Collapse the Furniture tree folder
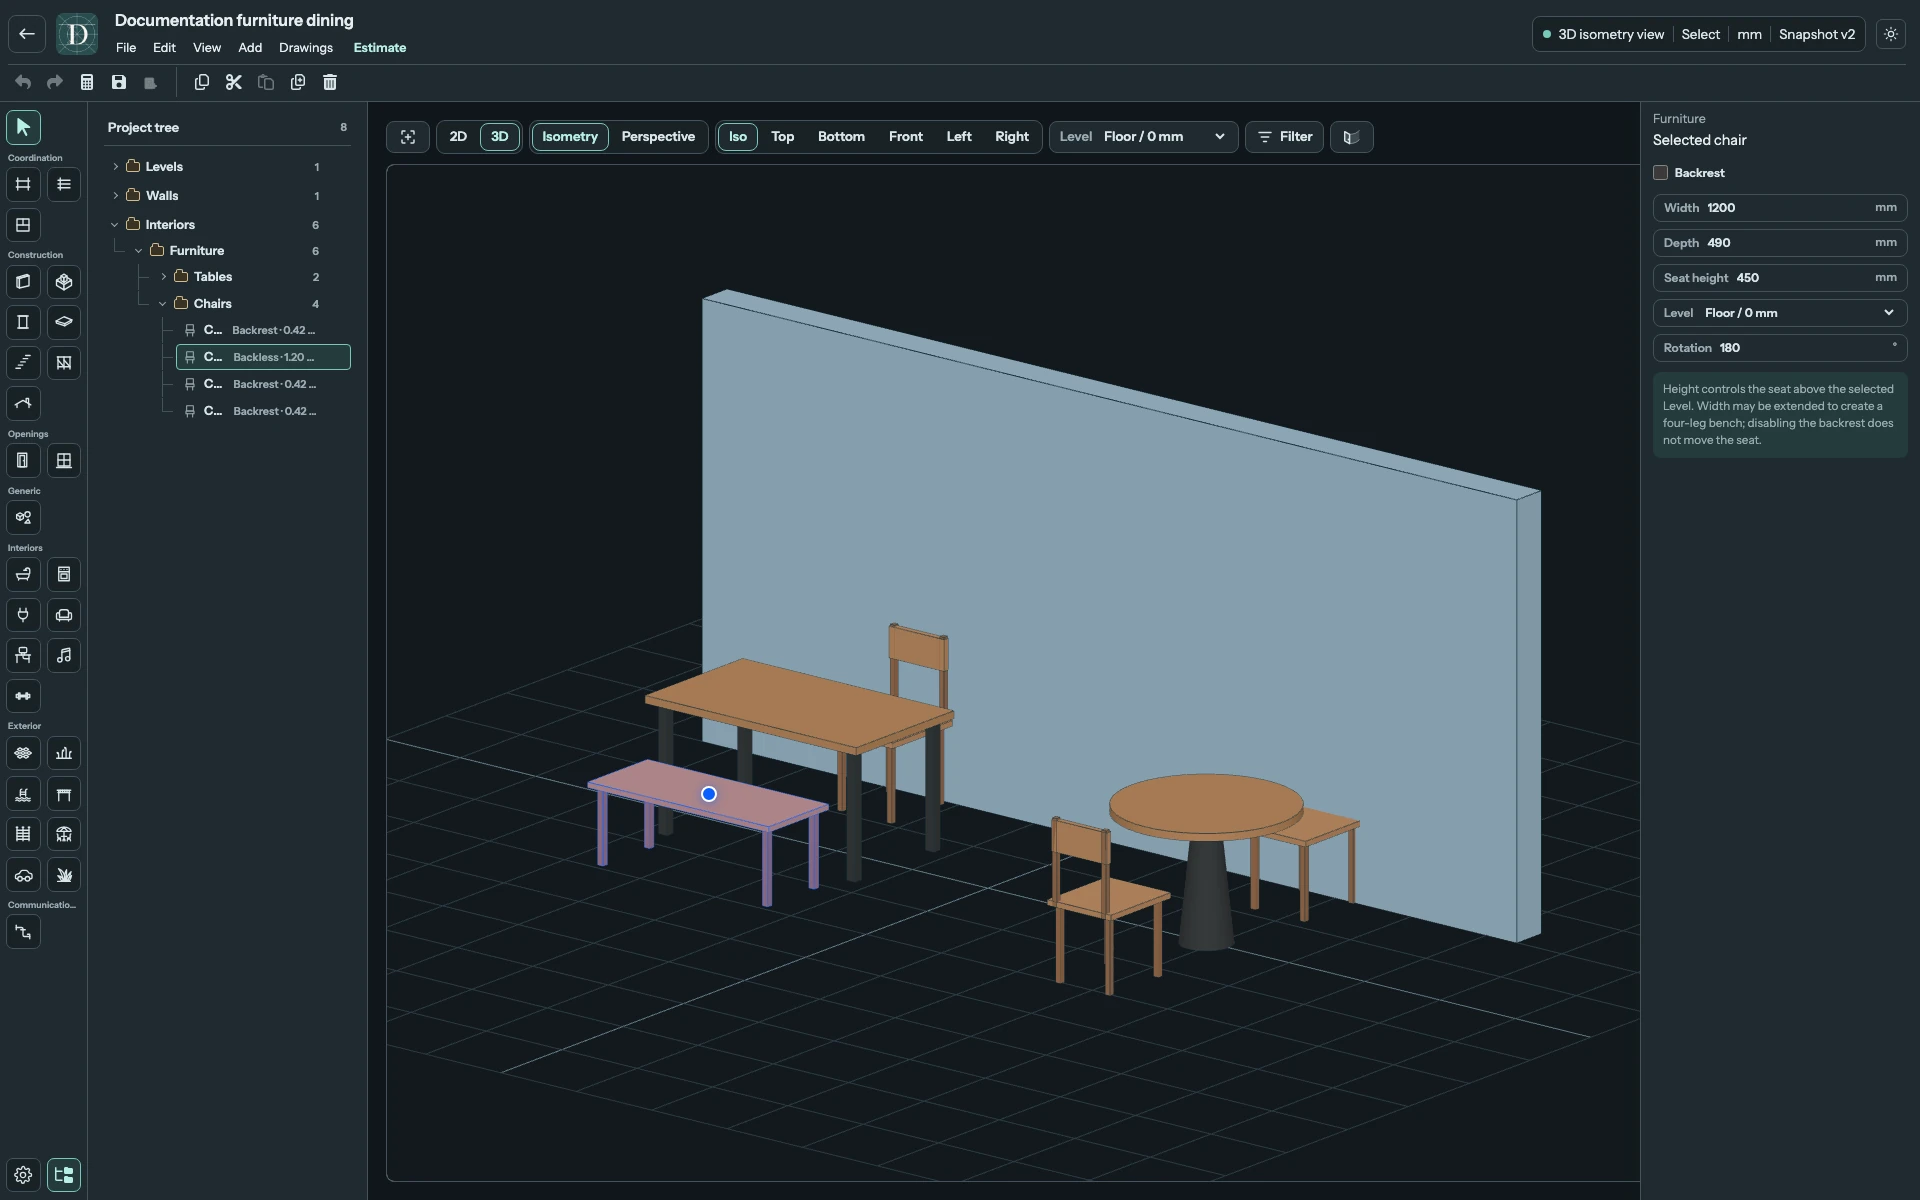The image size is (1920, 1200). (x=139, y=251)
